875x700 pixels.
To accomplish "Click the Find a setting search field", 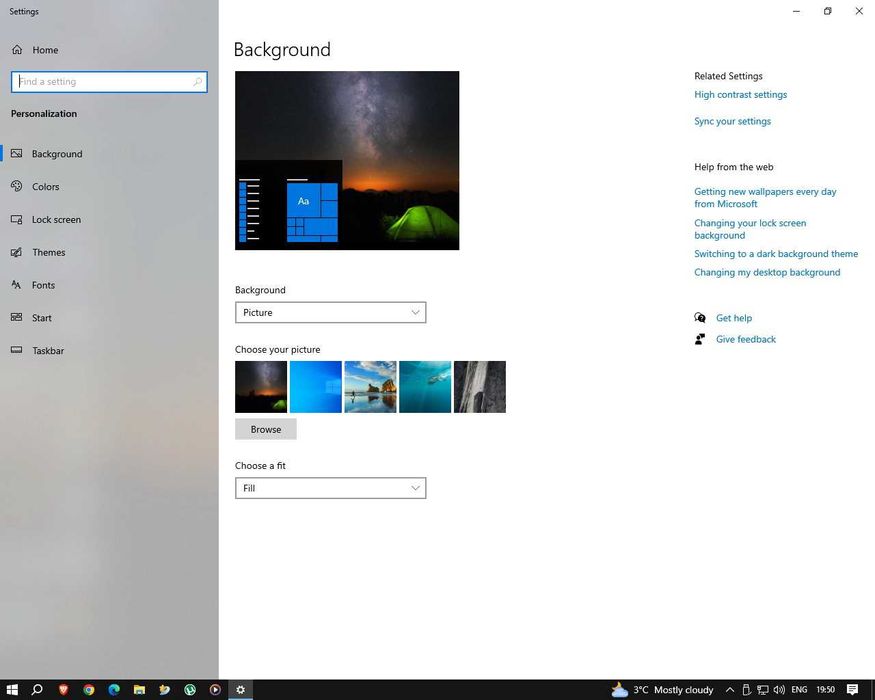I will pos(109,81).
